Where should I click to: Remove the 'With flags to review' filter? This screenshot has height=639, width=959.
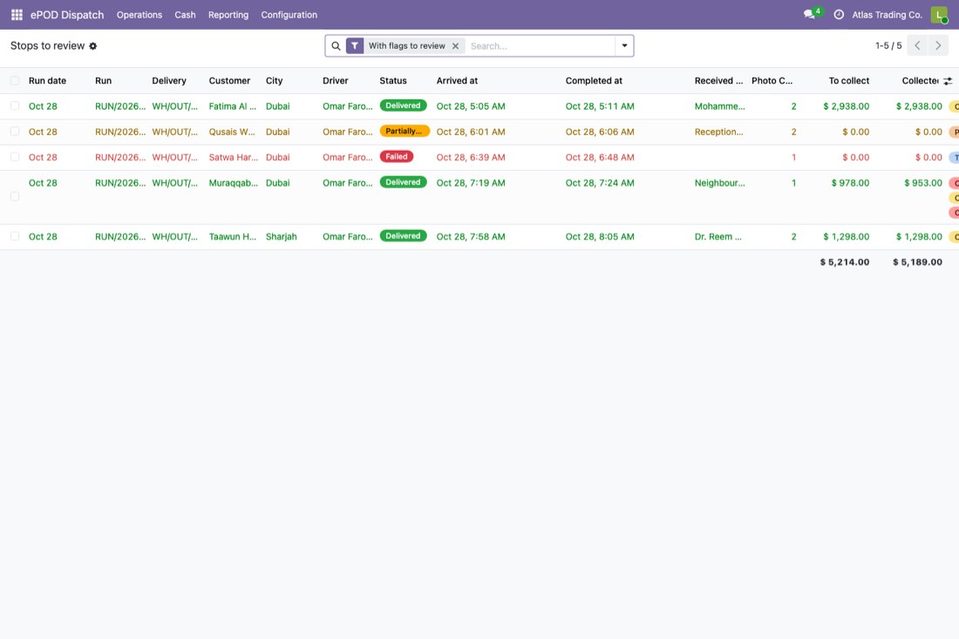pyautogui.click(x=455, y=46)
